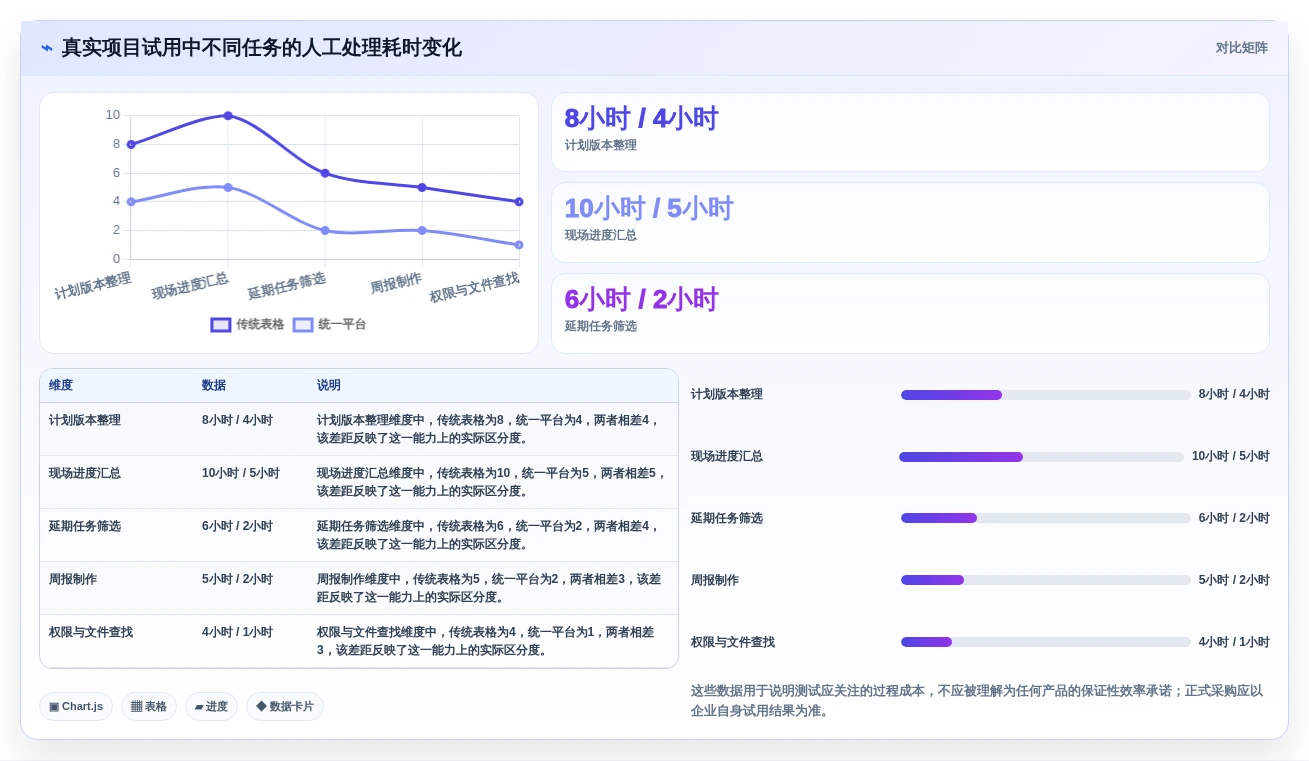Click the 数据卡片 tag chip

point(285,707)
